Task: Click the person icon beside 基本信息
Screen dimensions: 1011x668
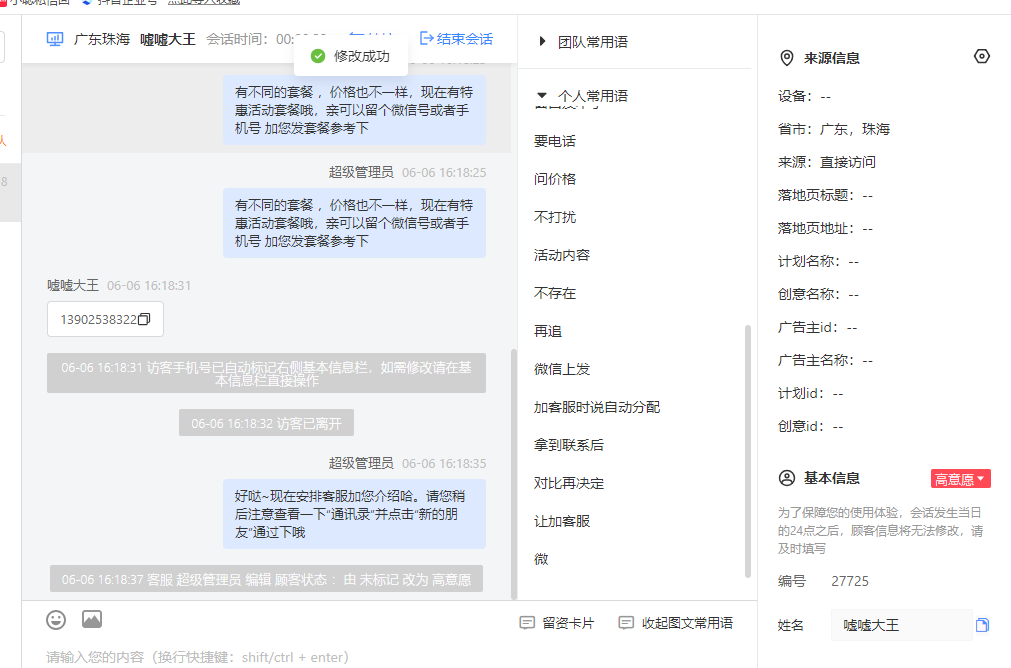Action: (787, 478)
